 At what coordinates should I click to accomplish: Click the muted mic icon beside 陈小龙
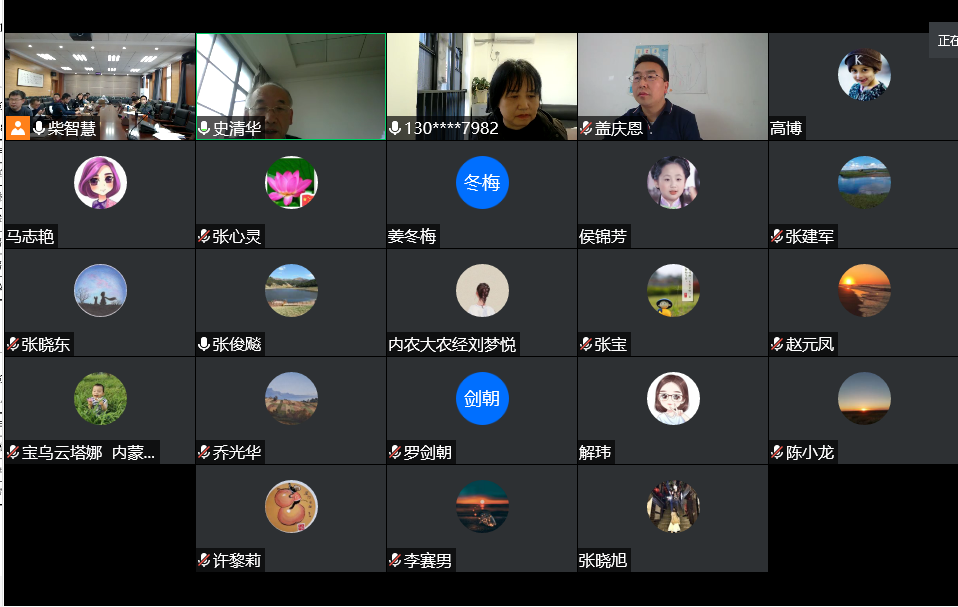(x=777, y=452)
